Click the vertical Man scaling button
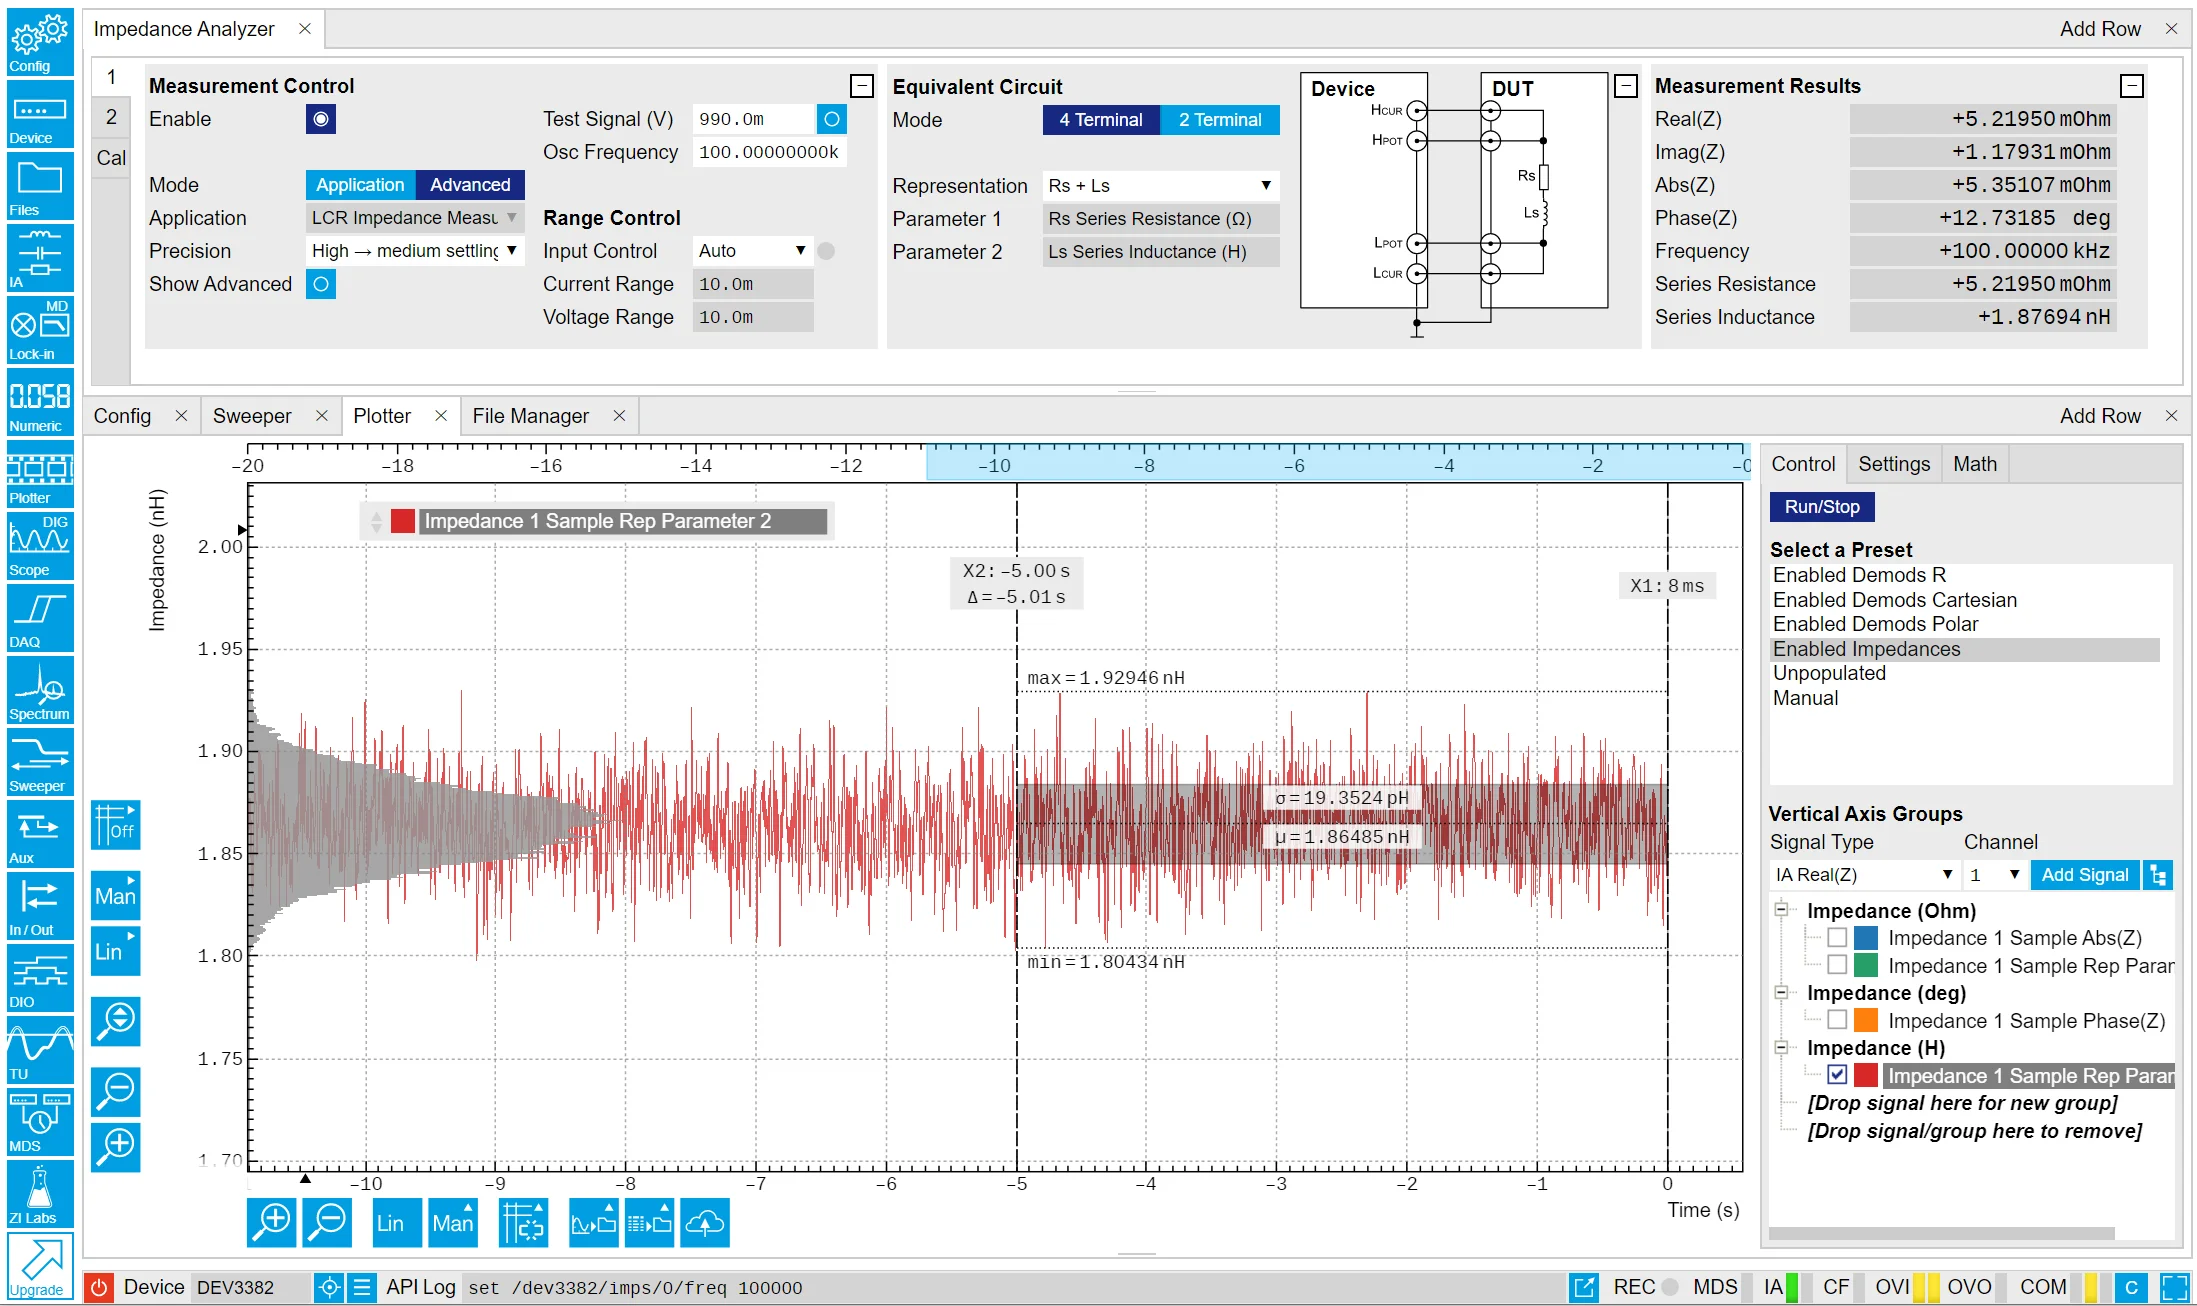2197x1306 pixels. [116, 895]
